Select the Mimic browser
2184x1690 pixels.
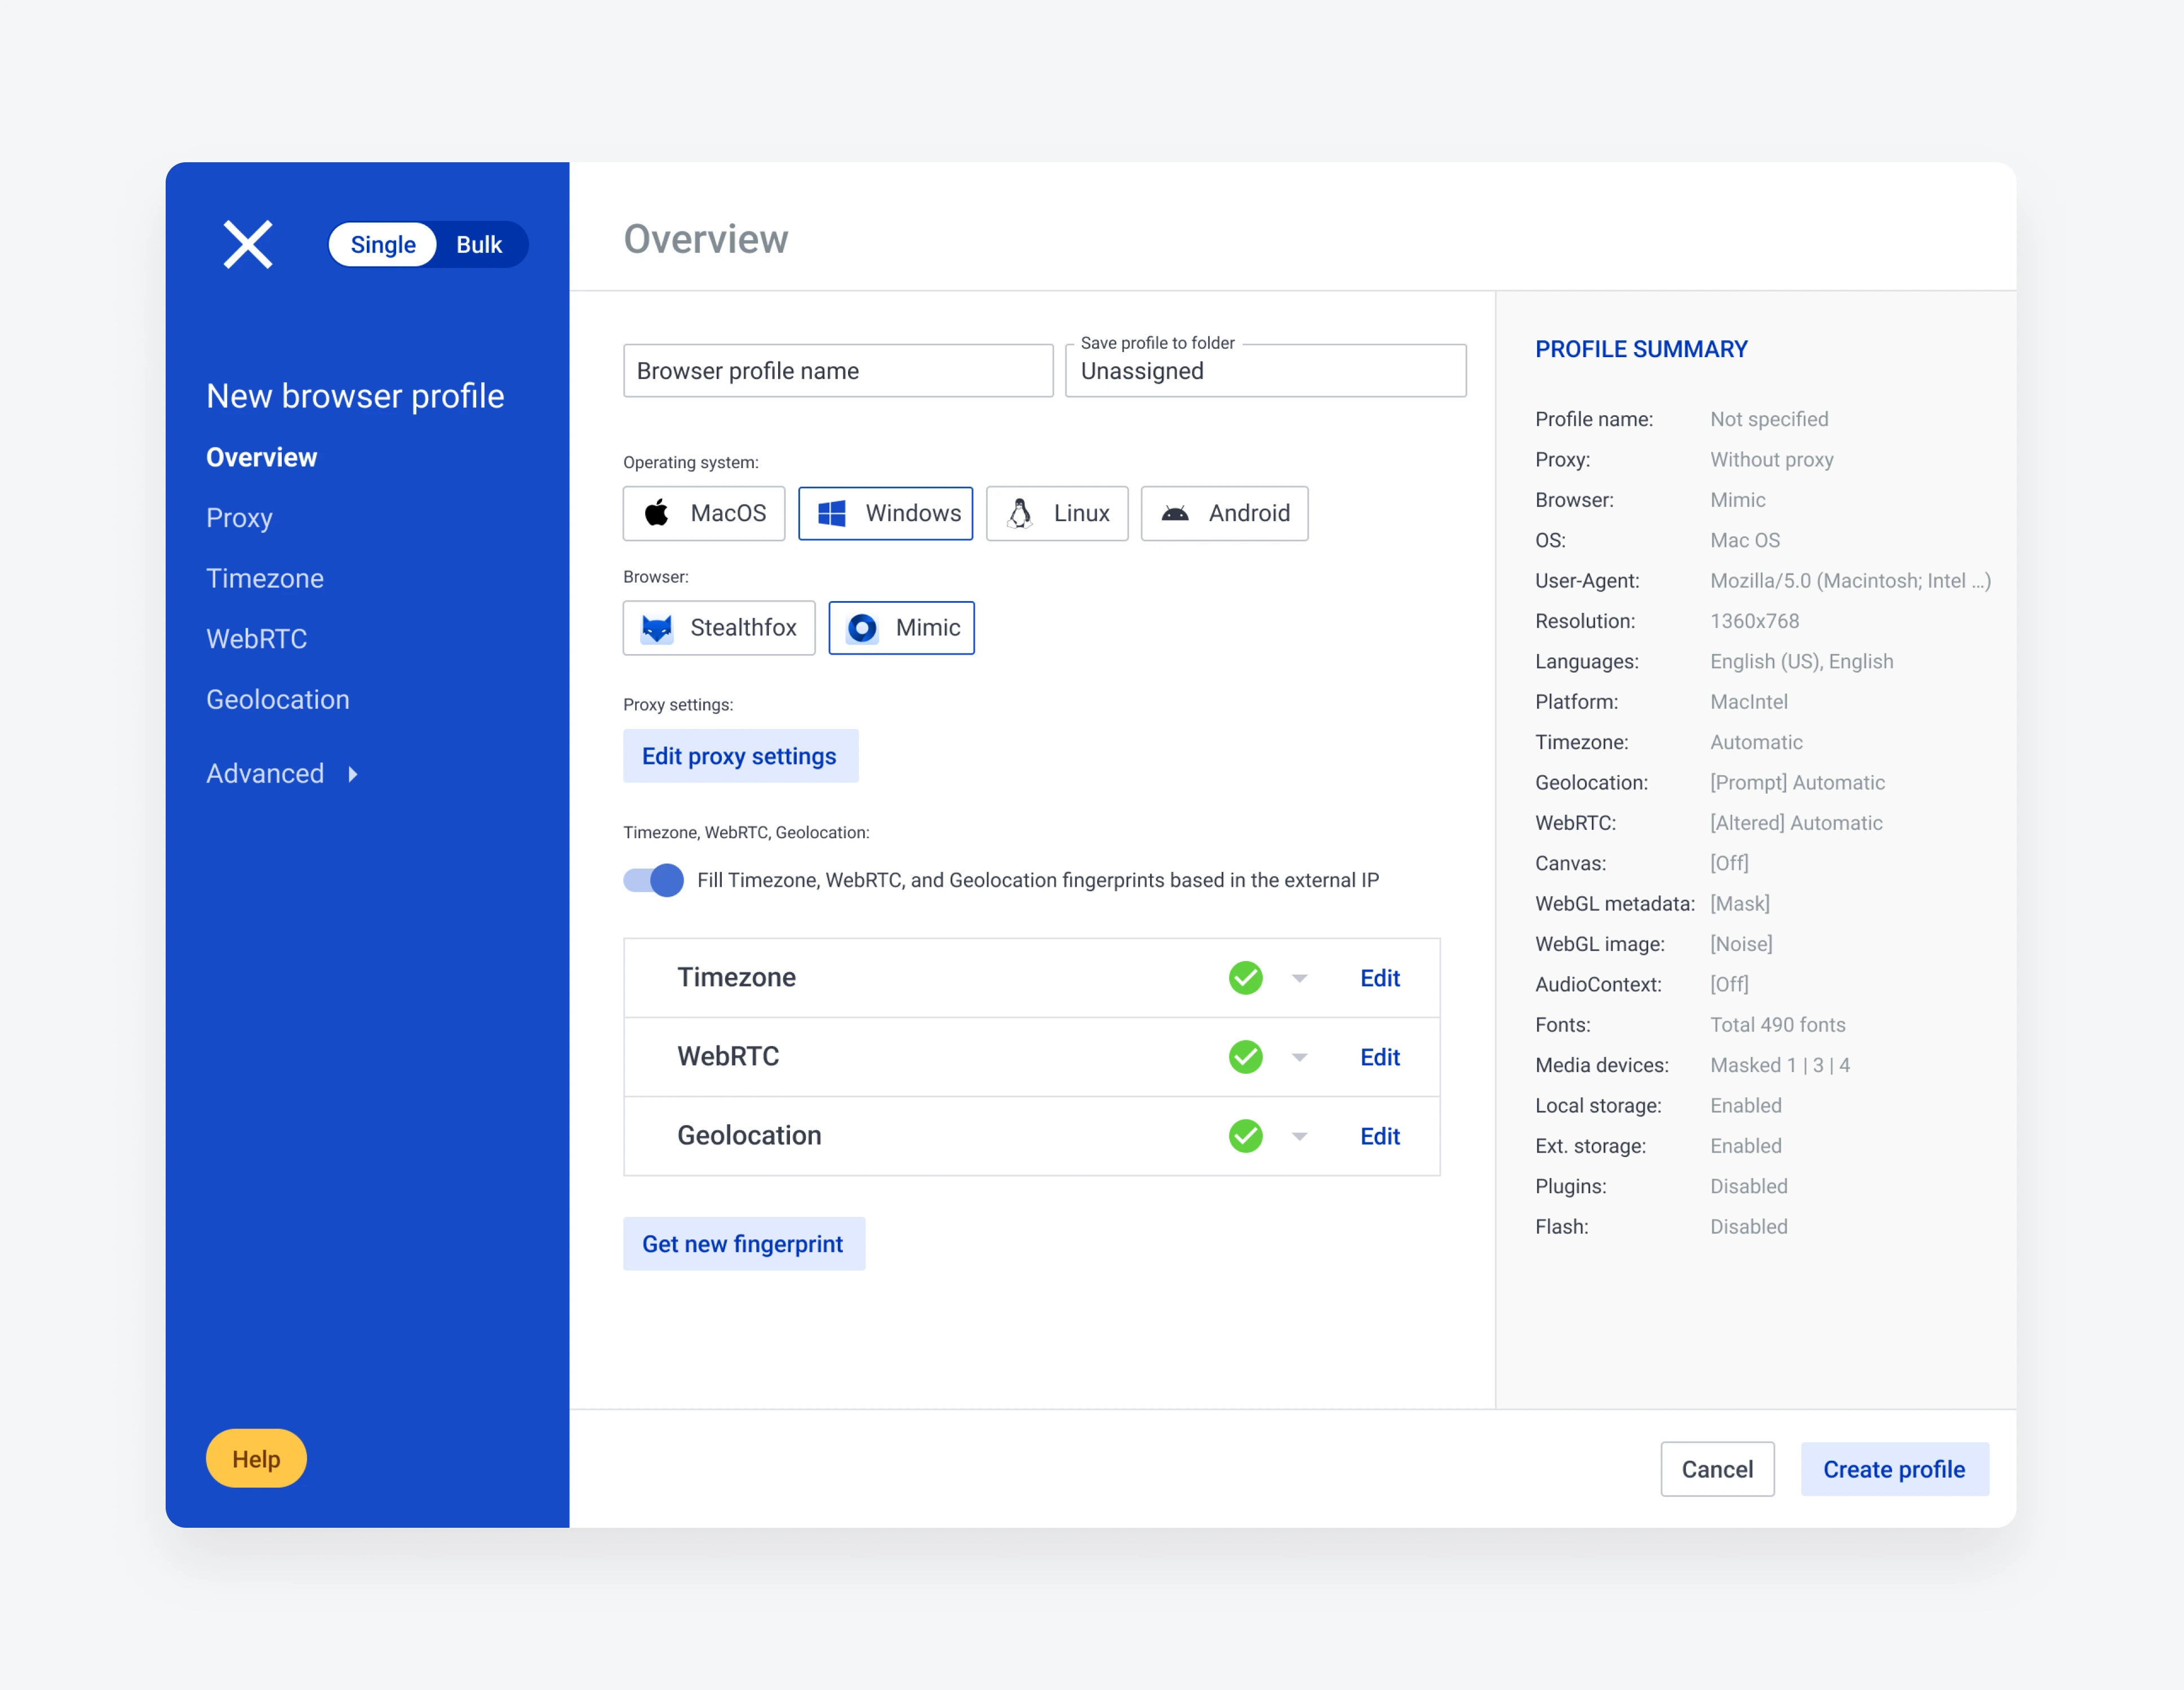coord(901,628)
